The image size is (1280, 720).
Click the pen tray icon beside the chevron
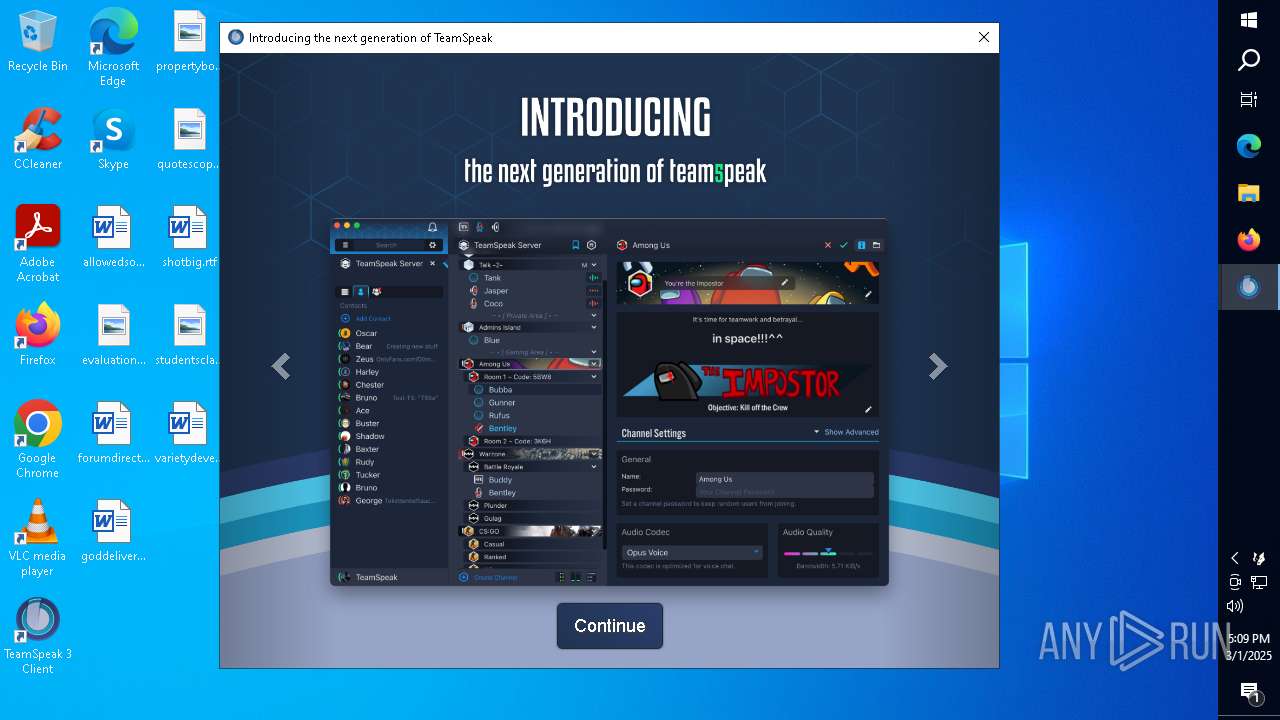tap(1259, 558)
